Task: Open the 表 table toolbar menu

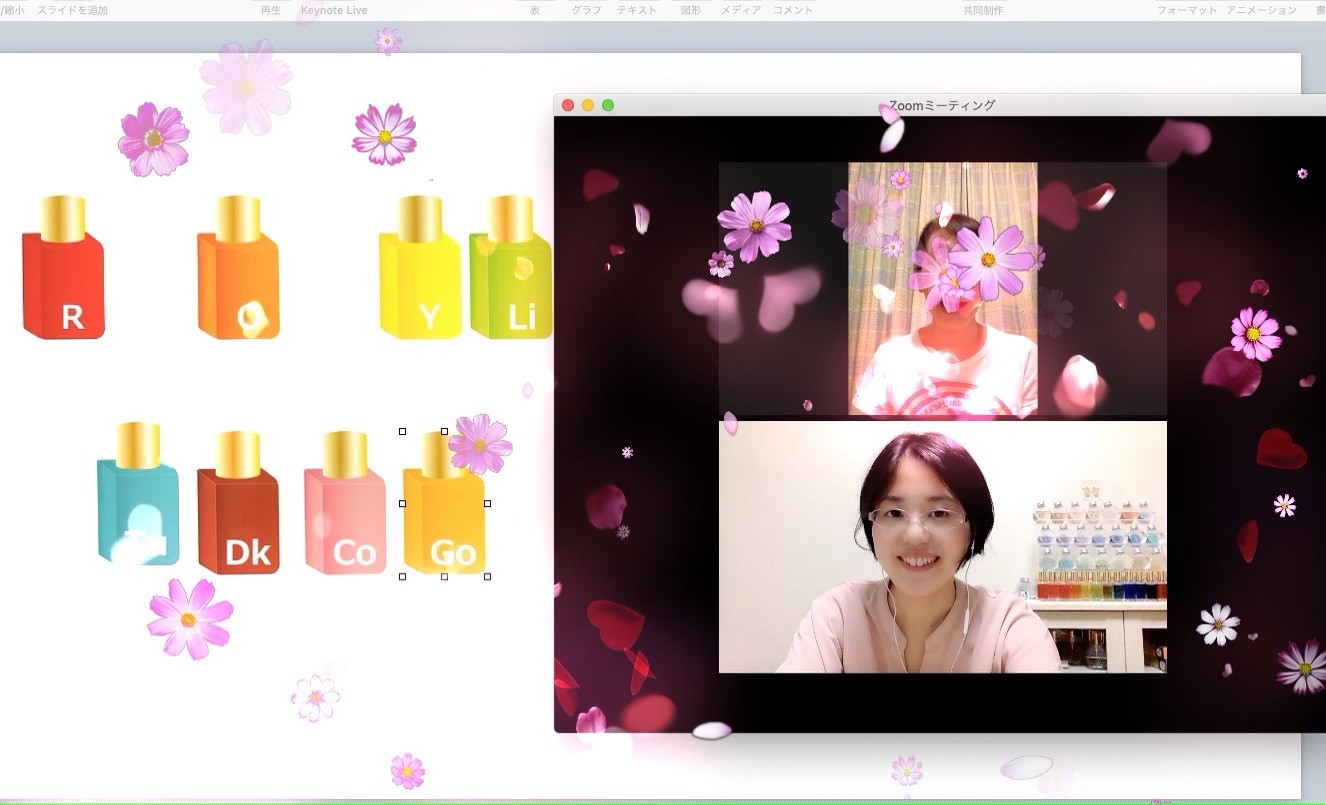Action: click(535, 10)
